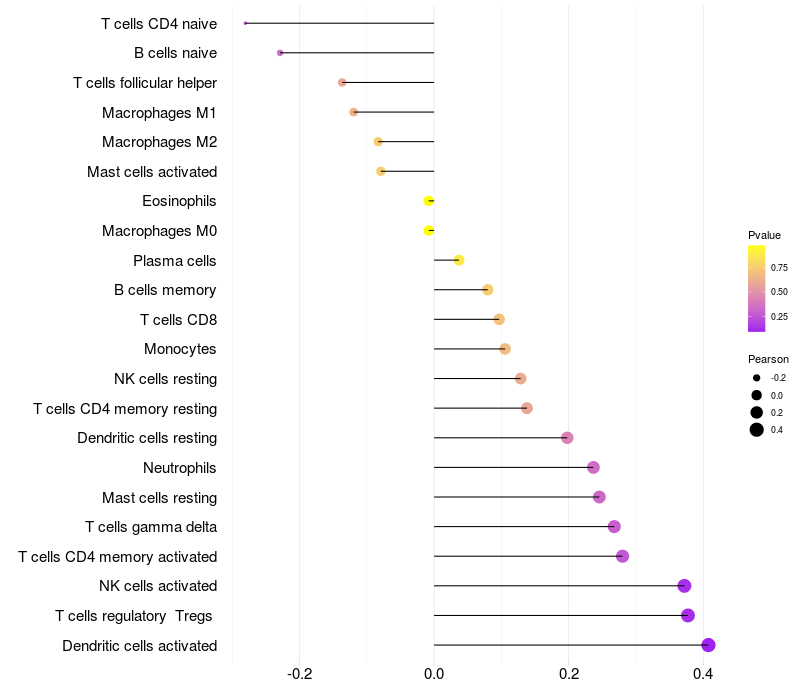The image size is (800, 700).
Task: Select the Monocytes axis label
Action: pos(180,349)
